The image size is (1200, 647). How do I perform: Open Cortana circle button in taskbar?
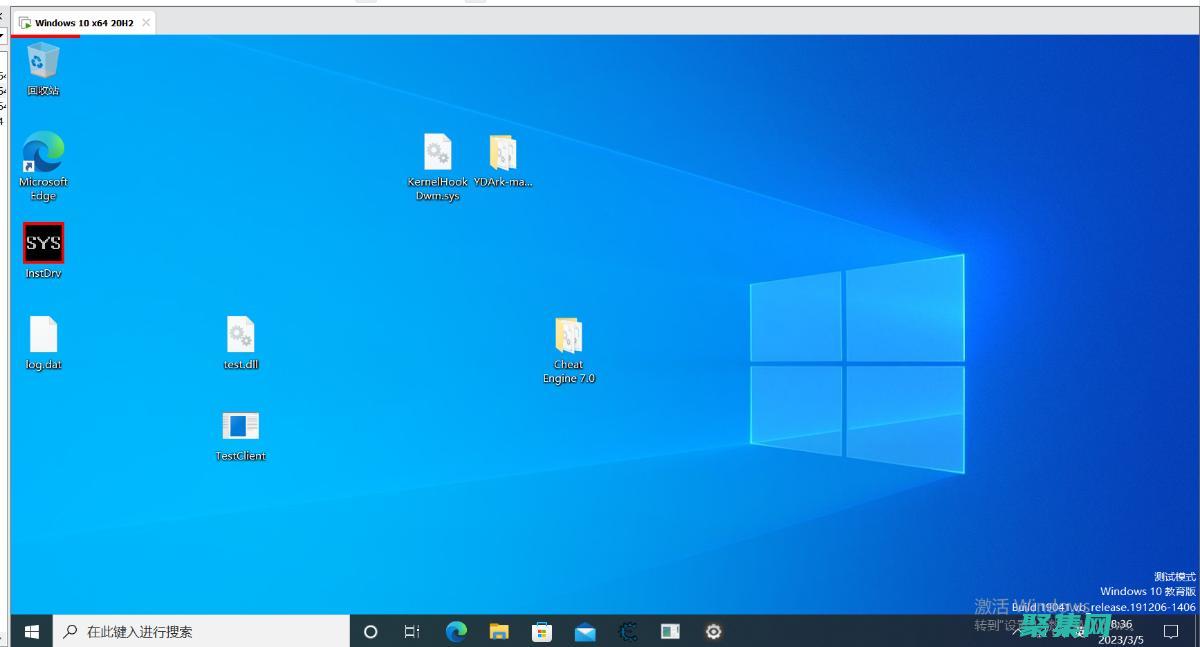click(370, 631)
